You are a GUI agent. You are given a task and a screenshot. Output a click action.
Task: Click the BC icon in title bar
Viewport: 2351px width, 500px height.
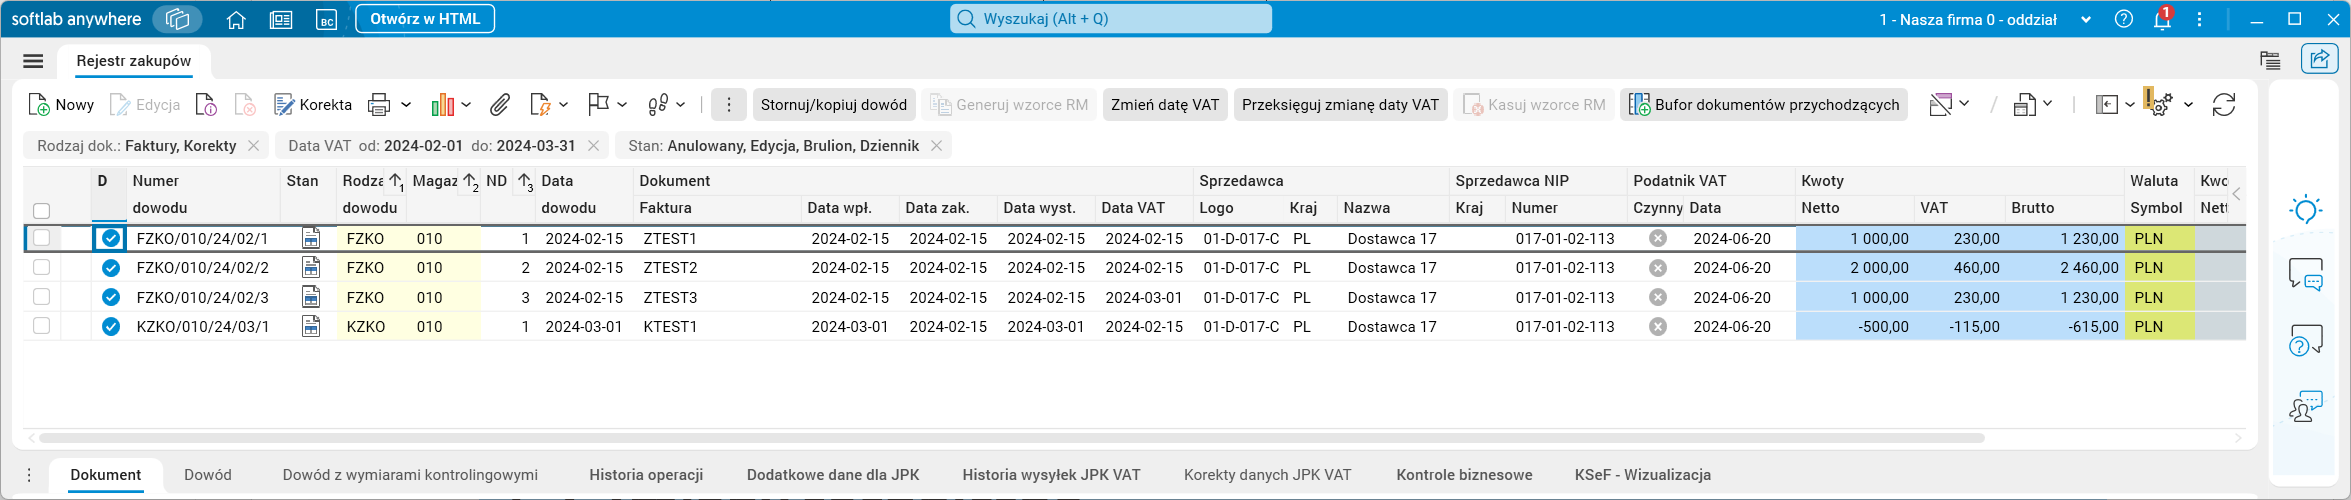click(326, 19)
